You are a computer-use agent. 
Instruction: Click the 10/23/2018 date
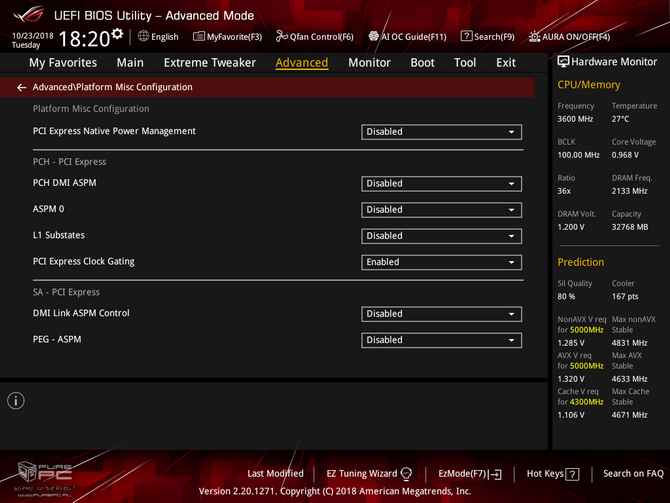[32, 35]
